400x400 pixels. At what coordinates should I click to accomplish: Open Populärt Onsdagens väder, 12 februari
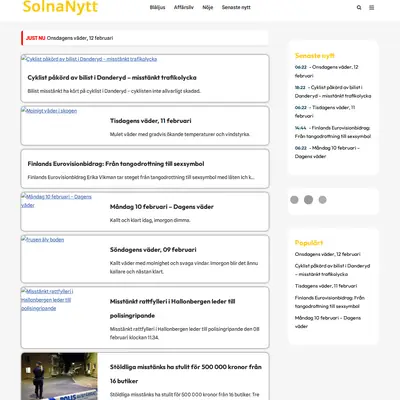point(328,254)
